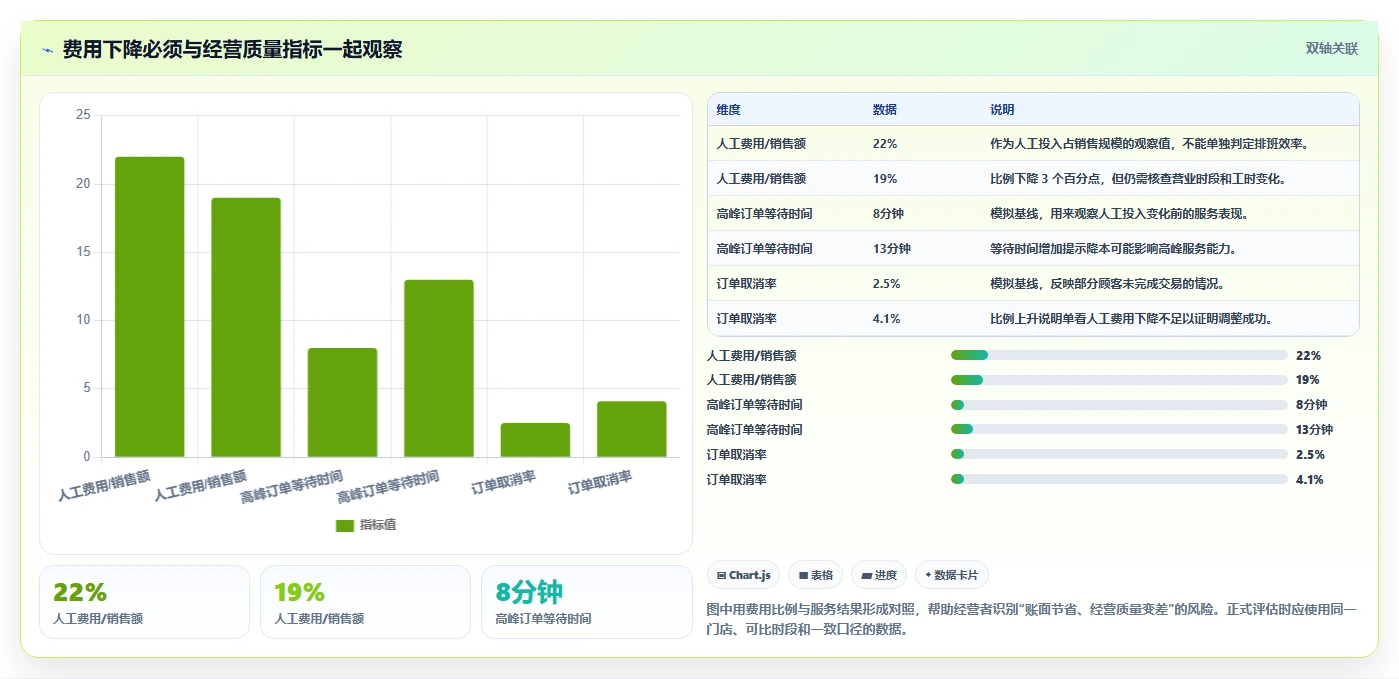The height and width of the screenshot is (679, 1399).
Task: Open the 19% 人工费用/销售额 data card
Action: tap(365, 602)
